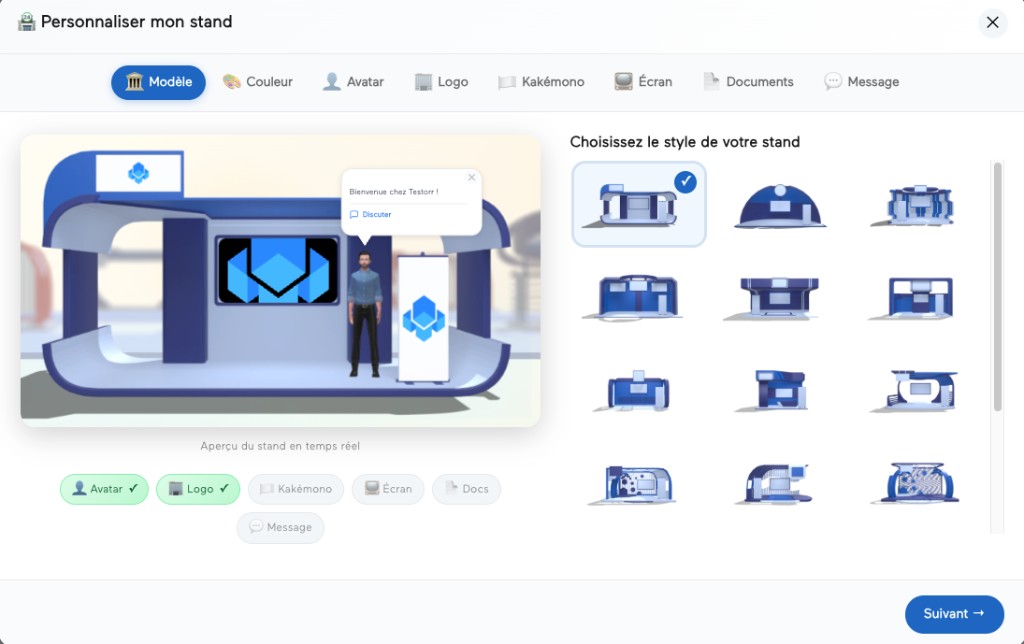Click the kakemono banner in preview
Viewport: 1024px width, 644px height.
point(423,318)
